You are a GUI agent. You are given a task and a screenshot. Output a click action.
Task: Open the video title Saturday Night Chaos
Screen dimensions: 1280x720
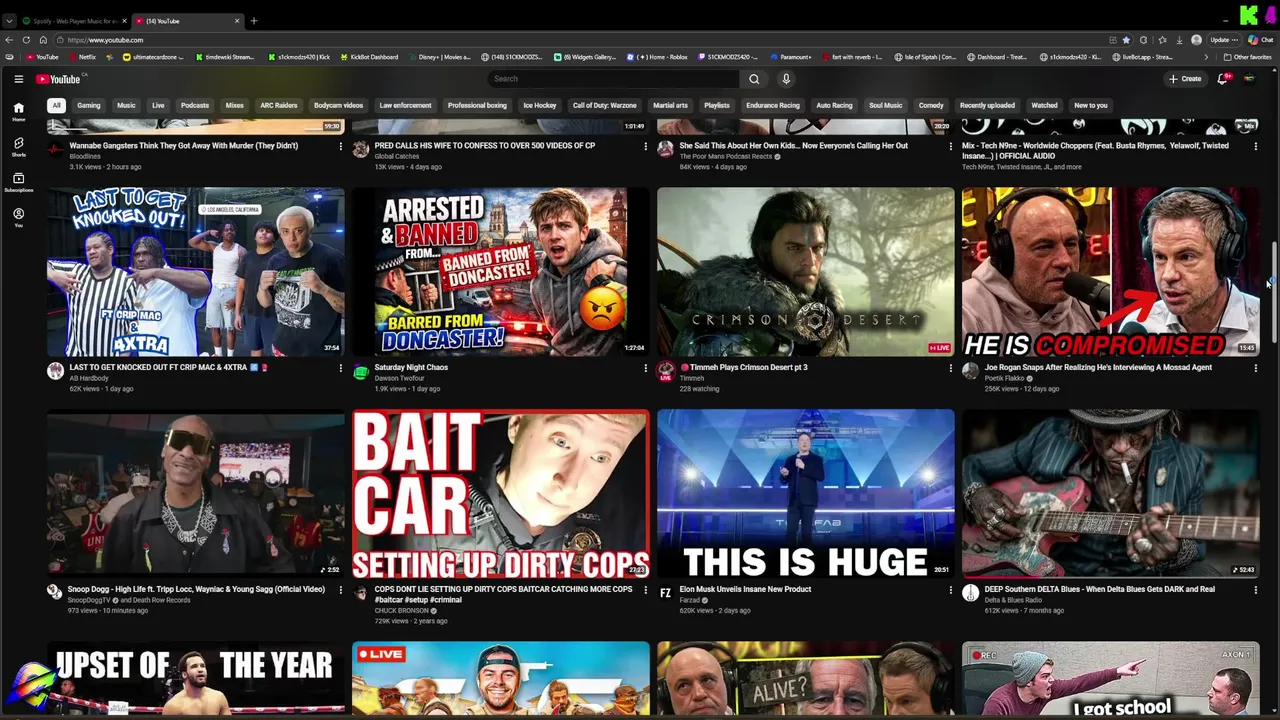click(x=411, y=368)
